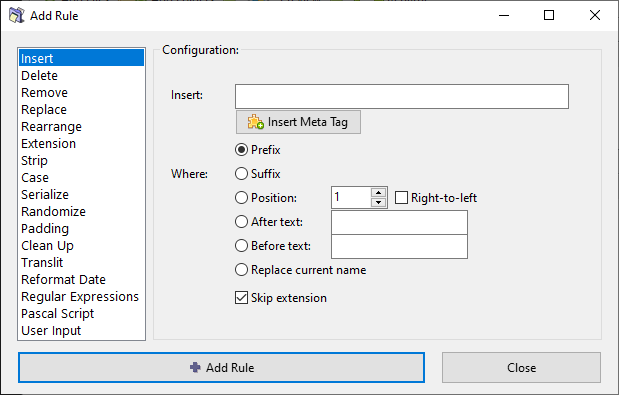Select the After text radio button
This screenshot has height=395, width=619.
click(241, 222)
